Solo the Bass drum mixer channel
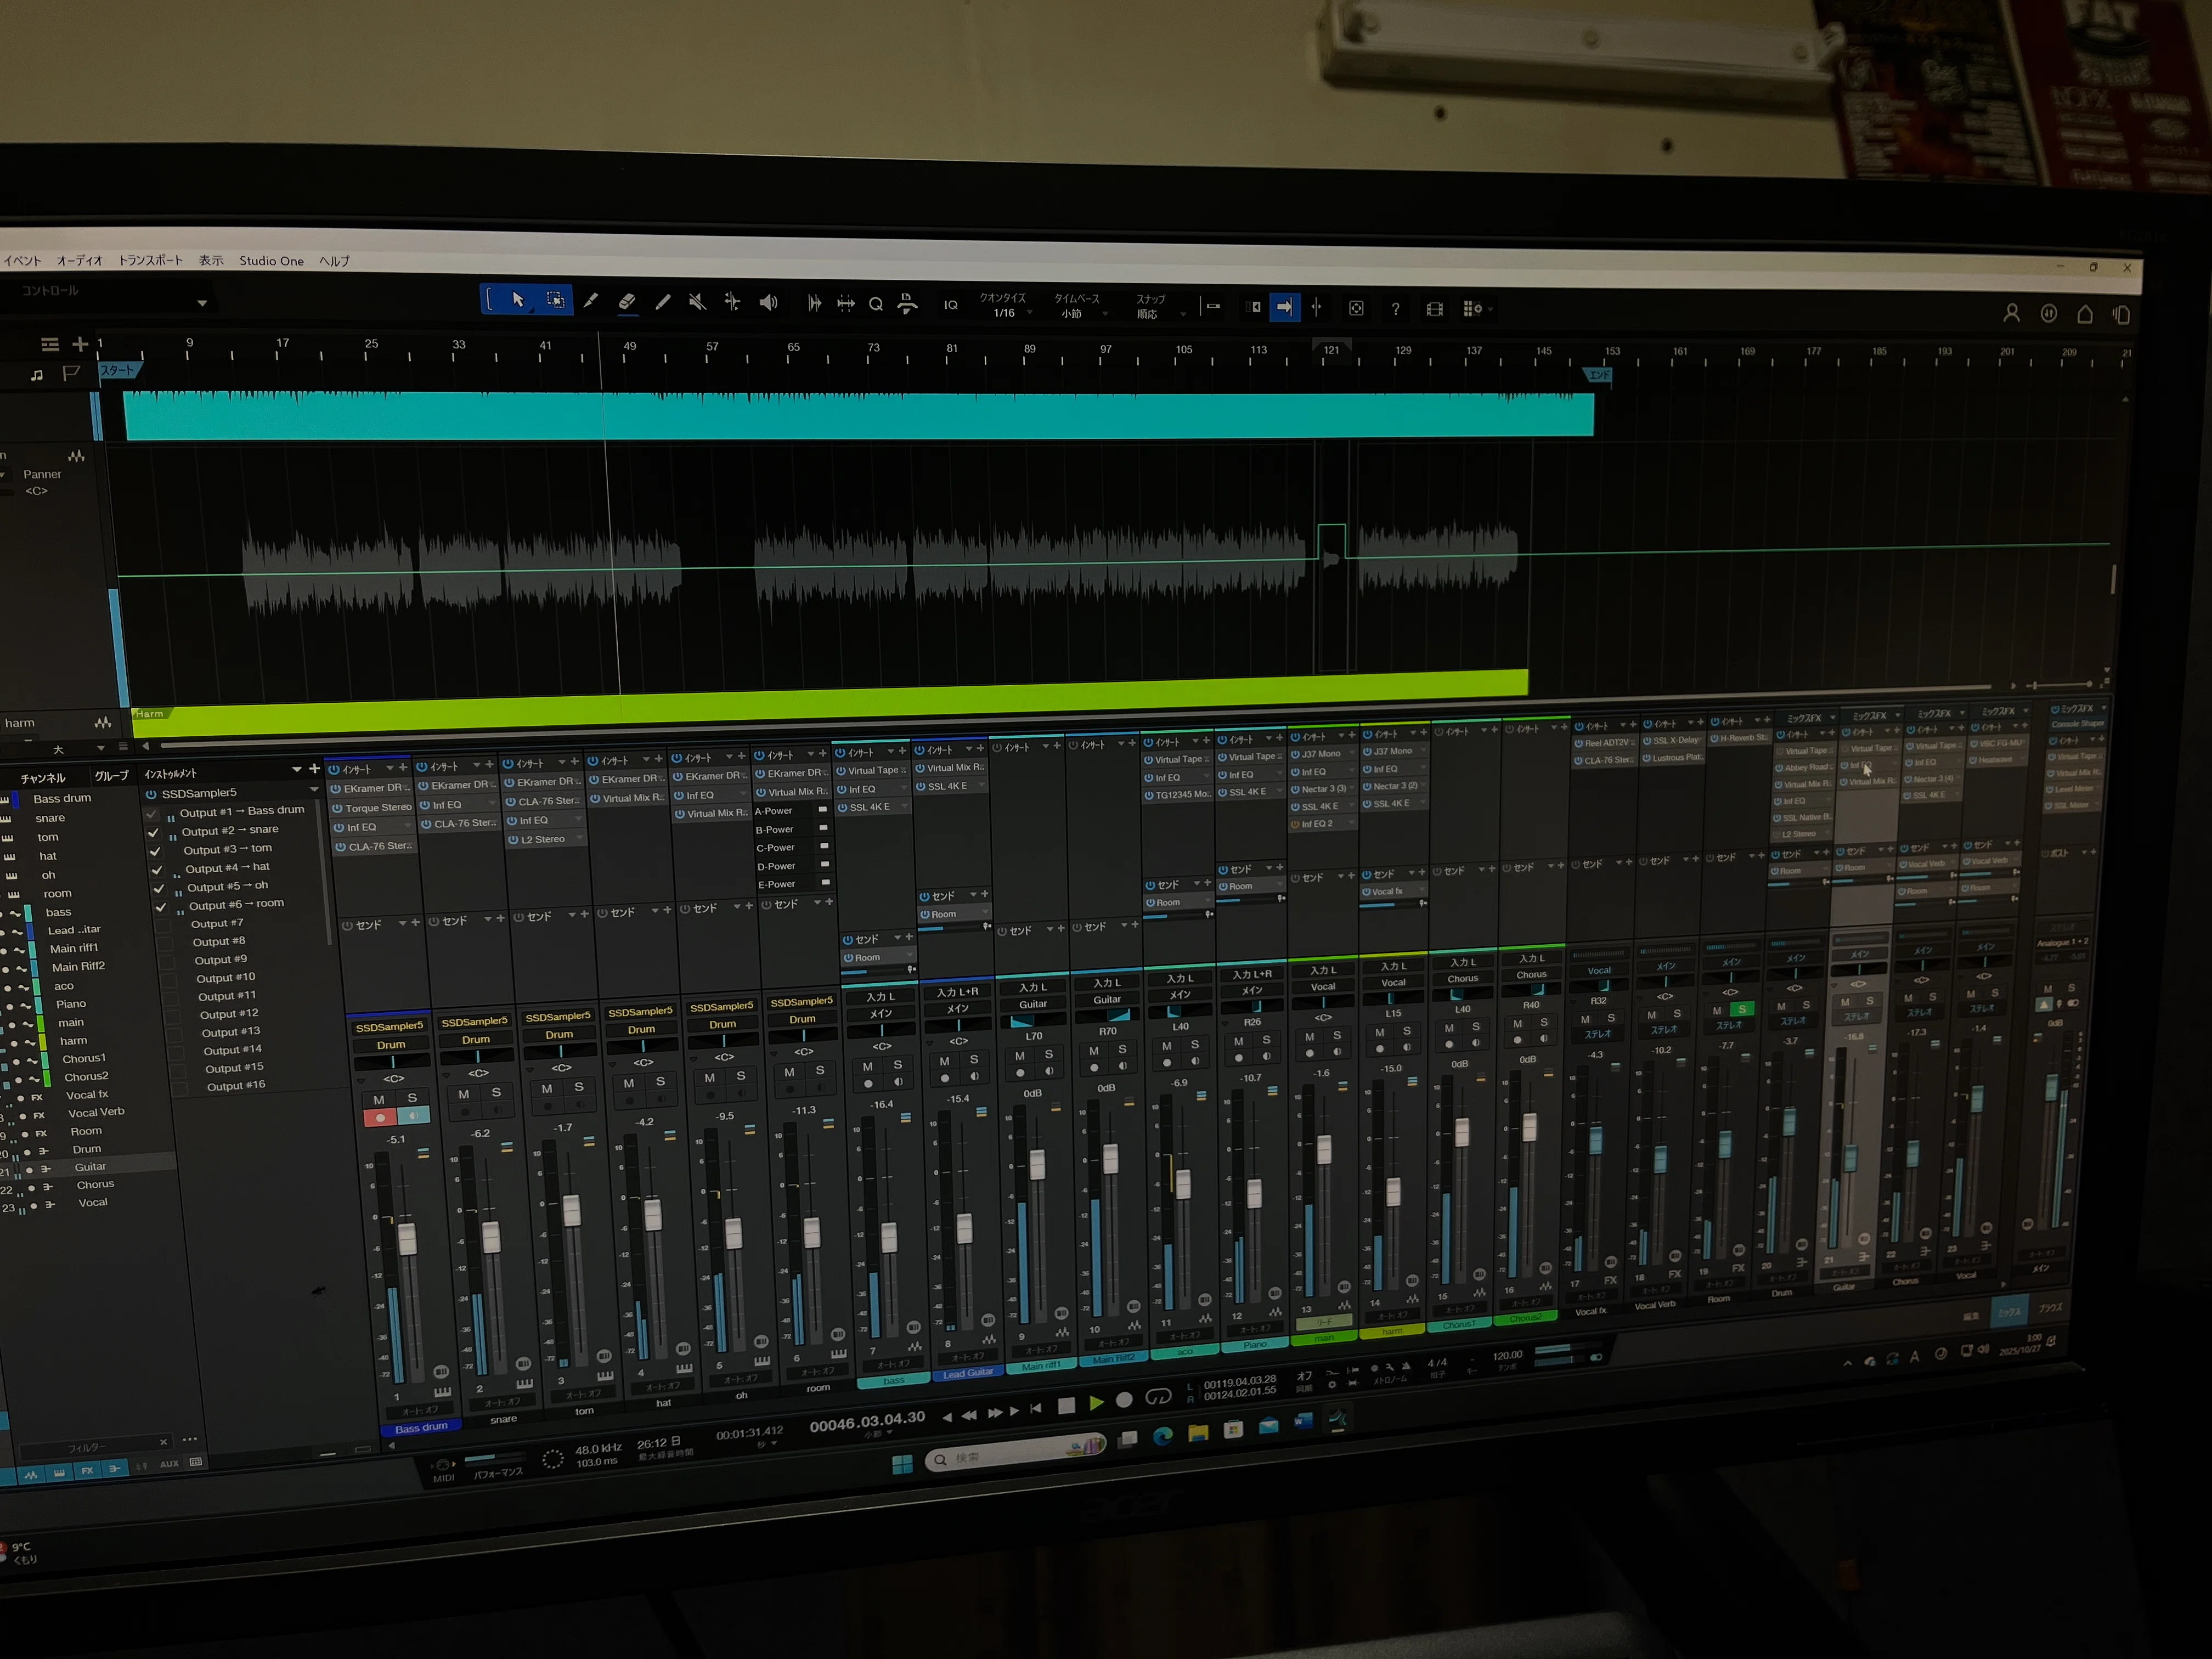The width and height of the screenshot is (2212, 1659). click(x=412, y=1098)
